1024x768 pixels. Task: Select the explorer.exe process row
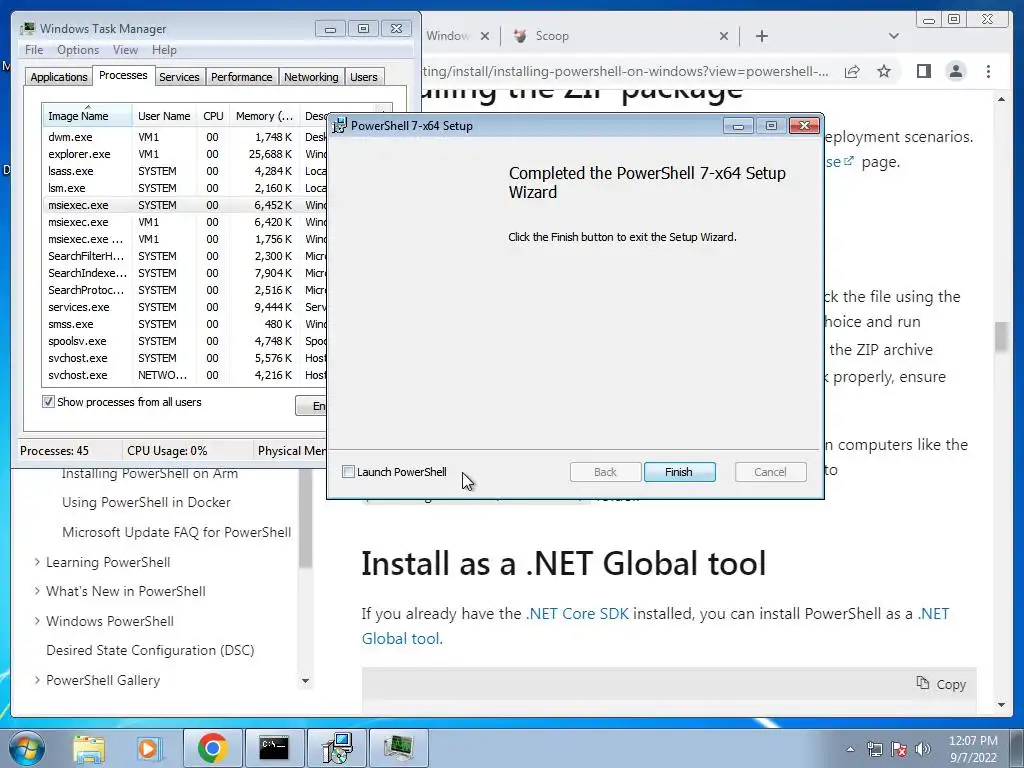click(x=184, y=154)
